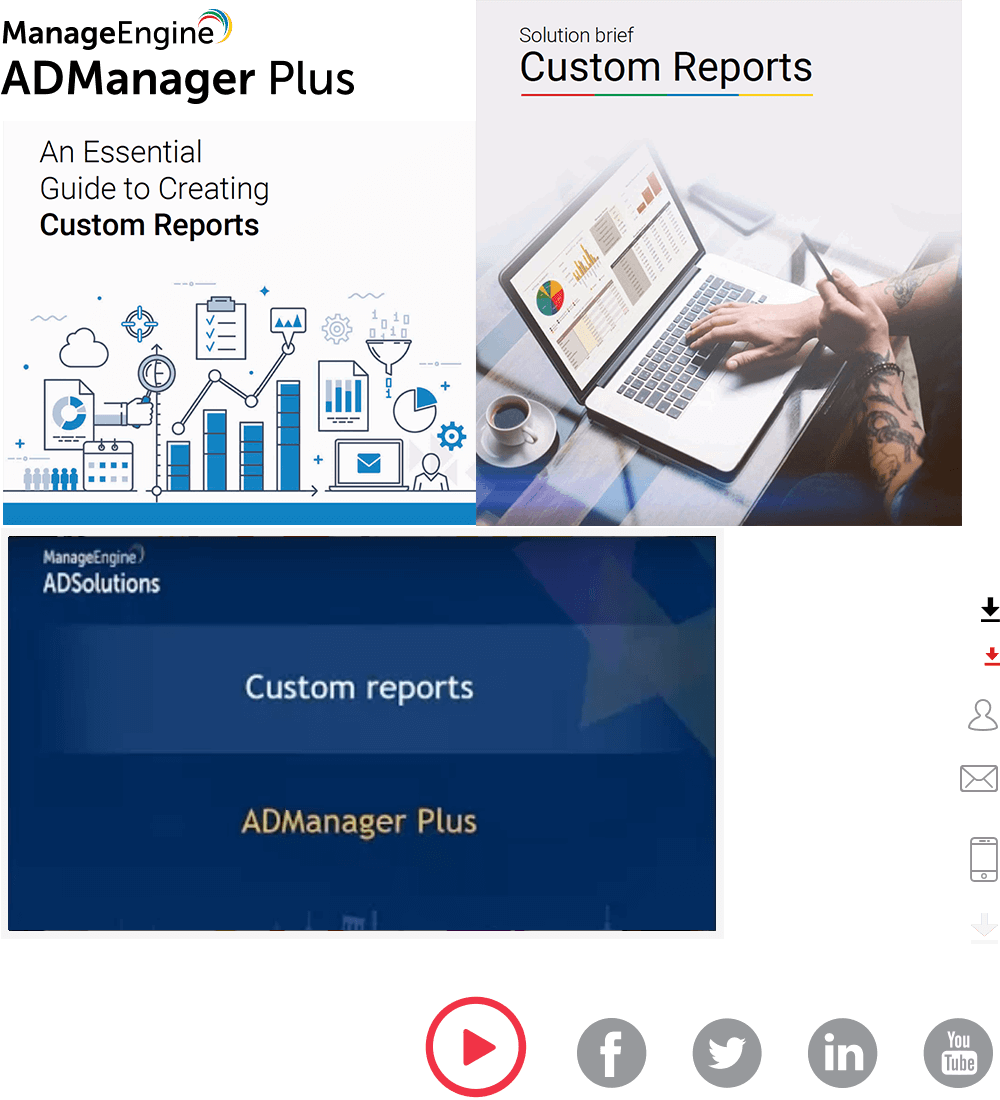This screenshot has height=1100, width=1000.
Task: Click the 'Custom reports' text in the video
Action: [x=359, y=688]
